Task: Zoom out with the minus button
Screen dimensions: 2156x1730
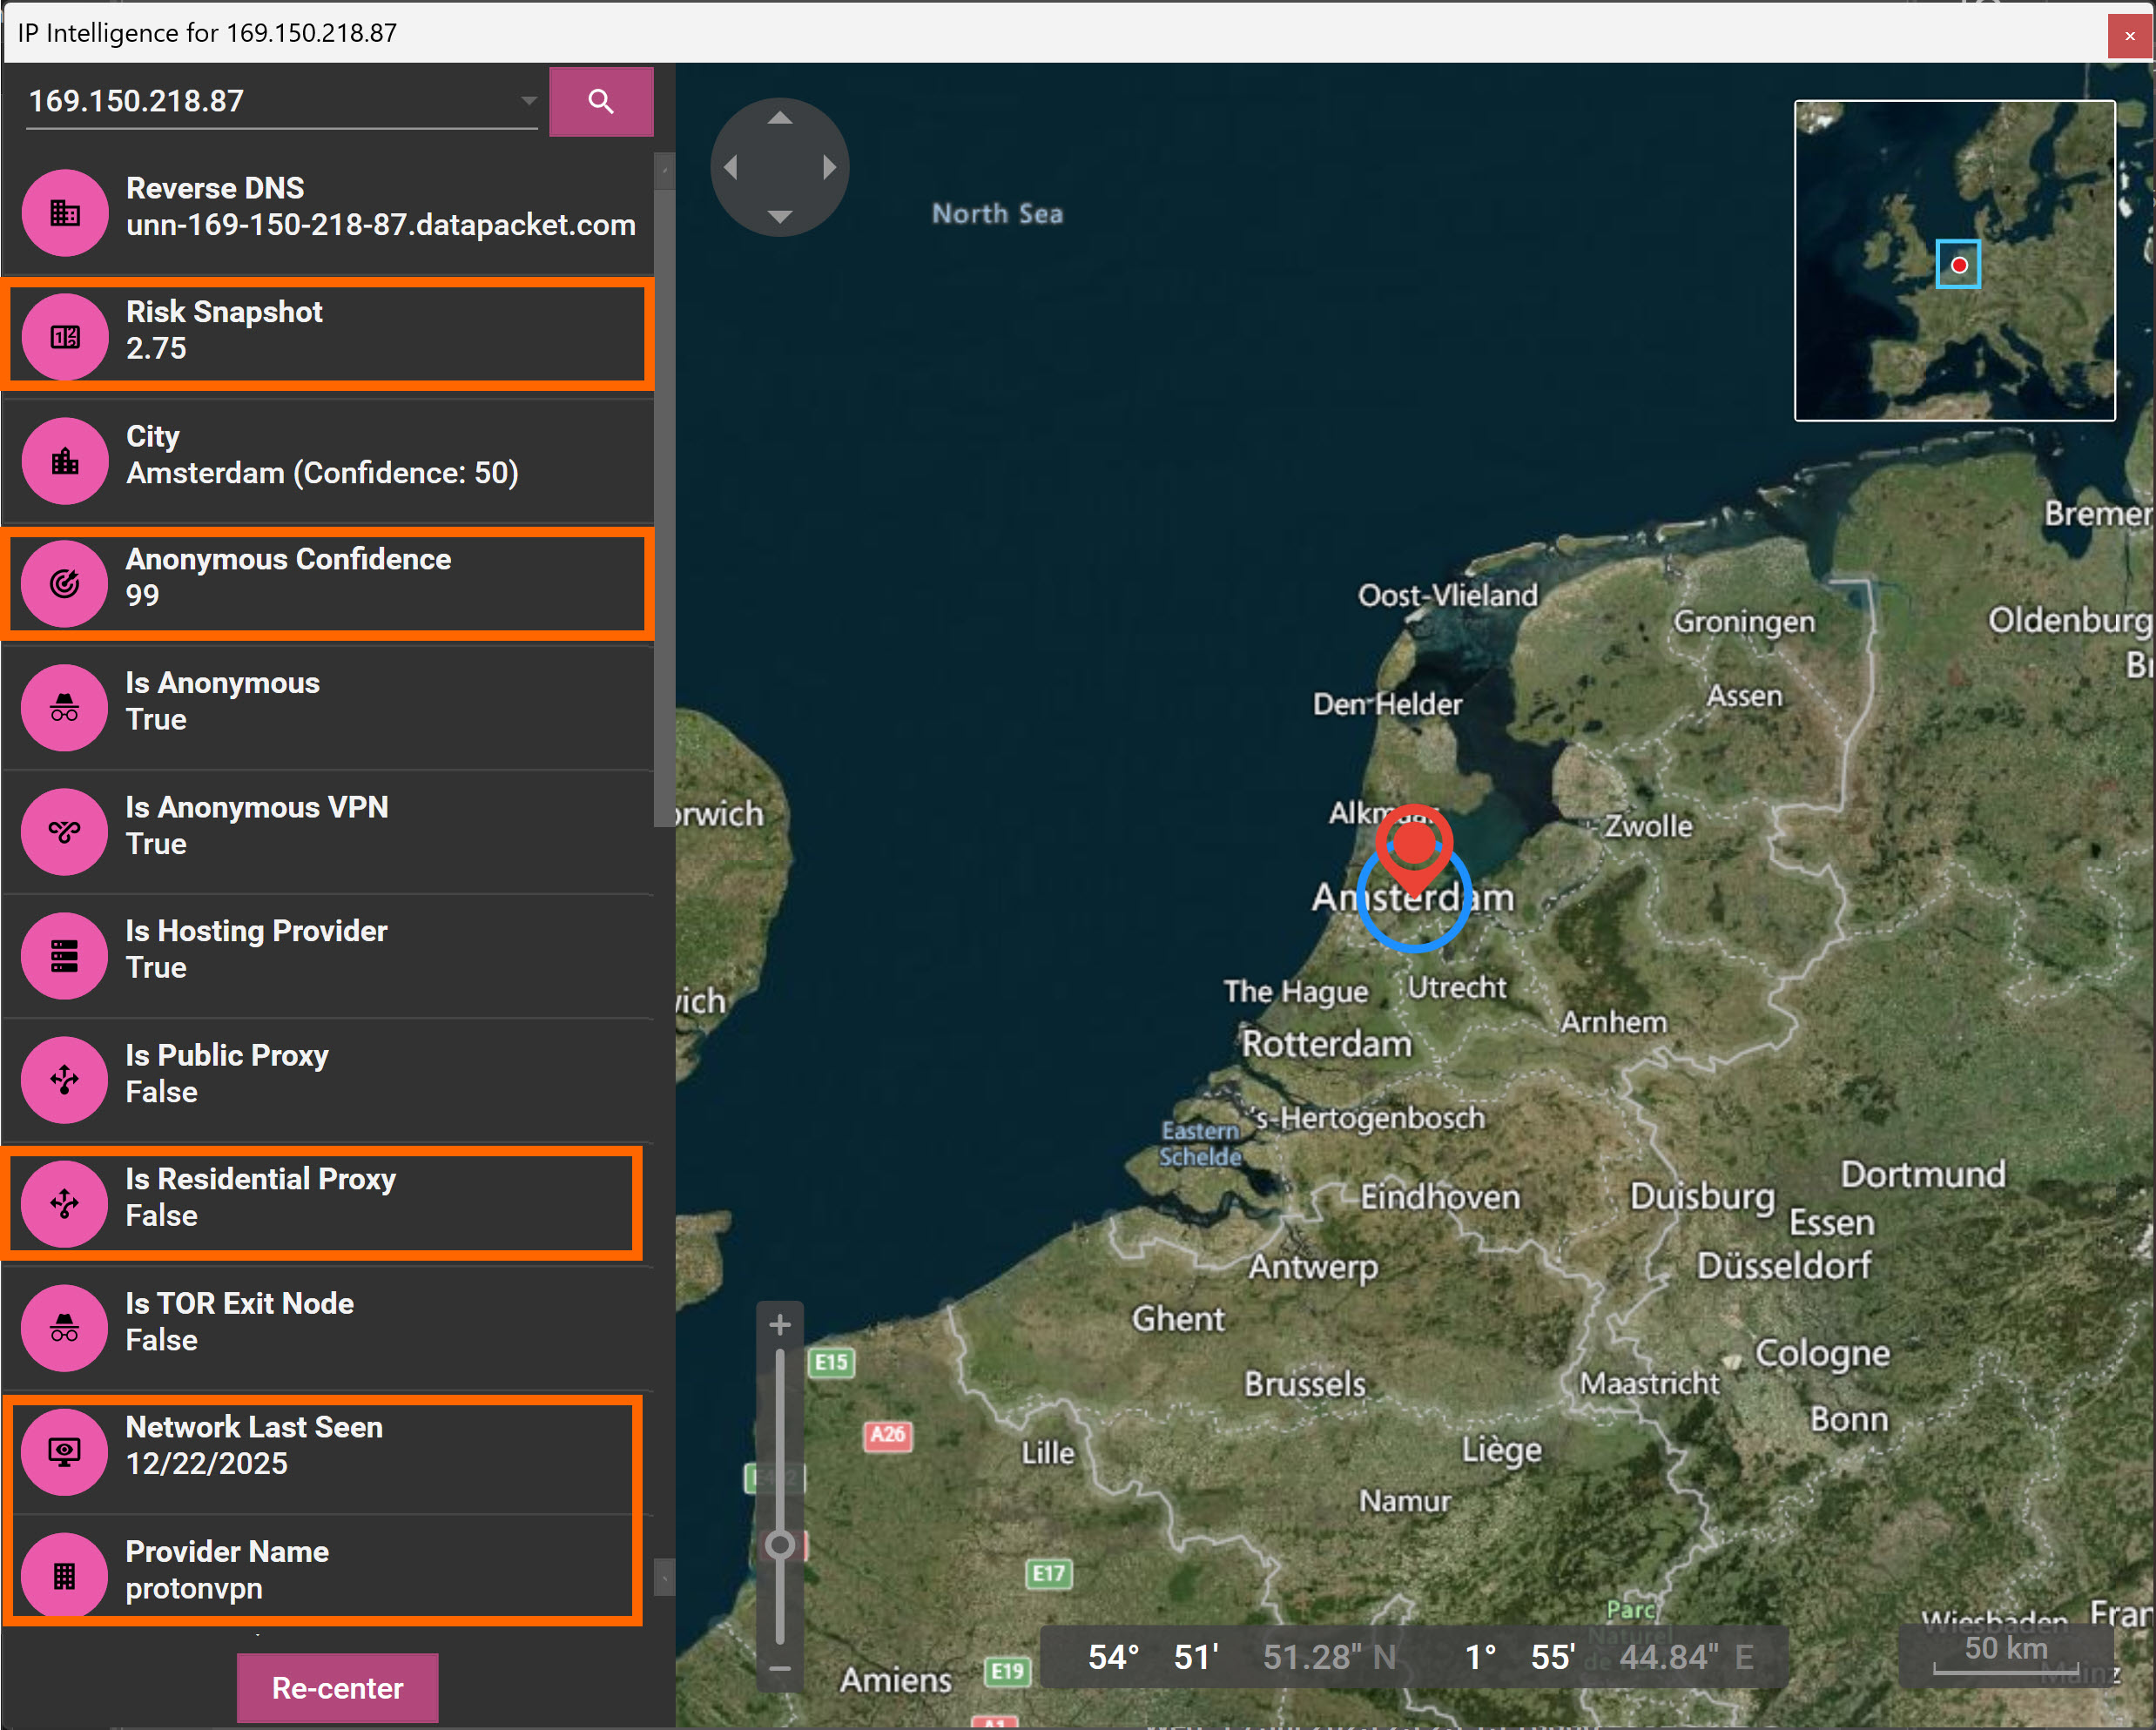Action: click(x=780, y=1668)
